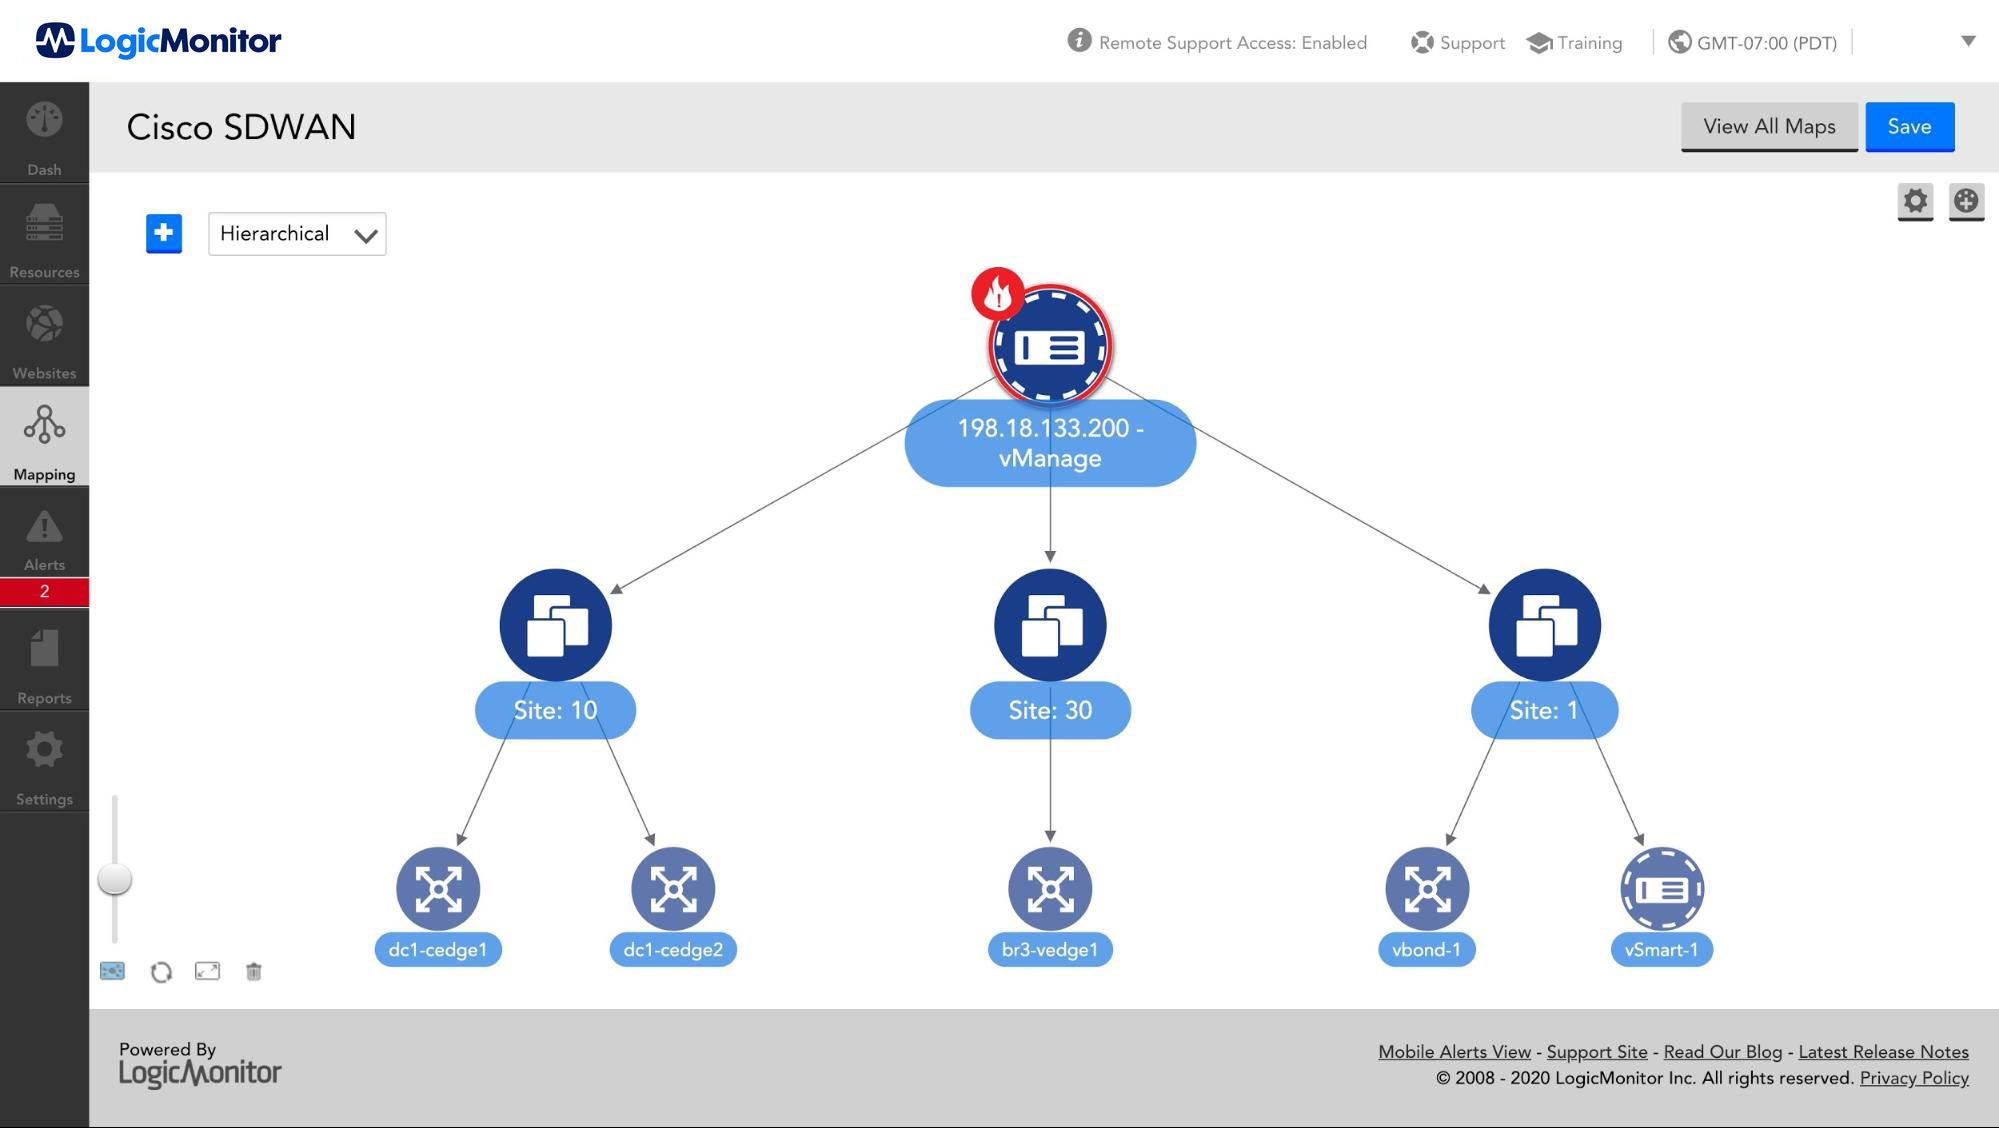This screenshot has height=1128, width=1999.
Task: Open the Training link
Action: pos(1575,43)
